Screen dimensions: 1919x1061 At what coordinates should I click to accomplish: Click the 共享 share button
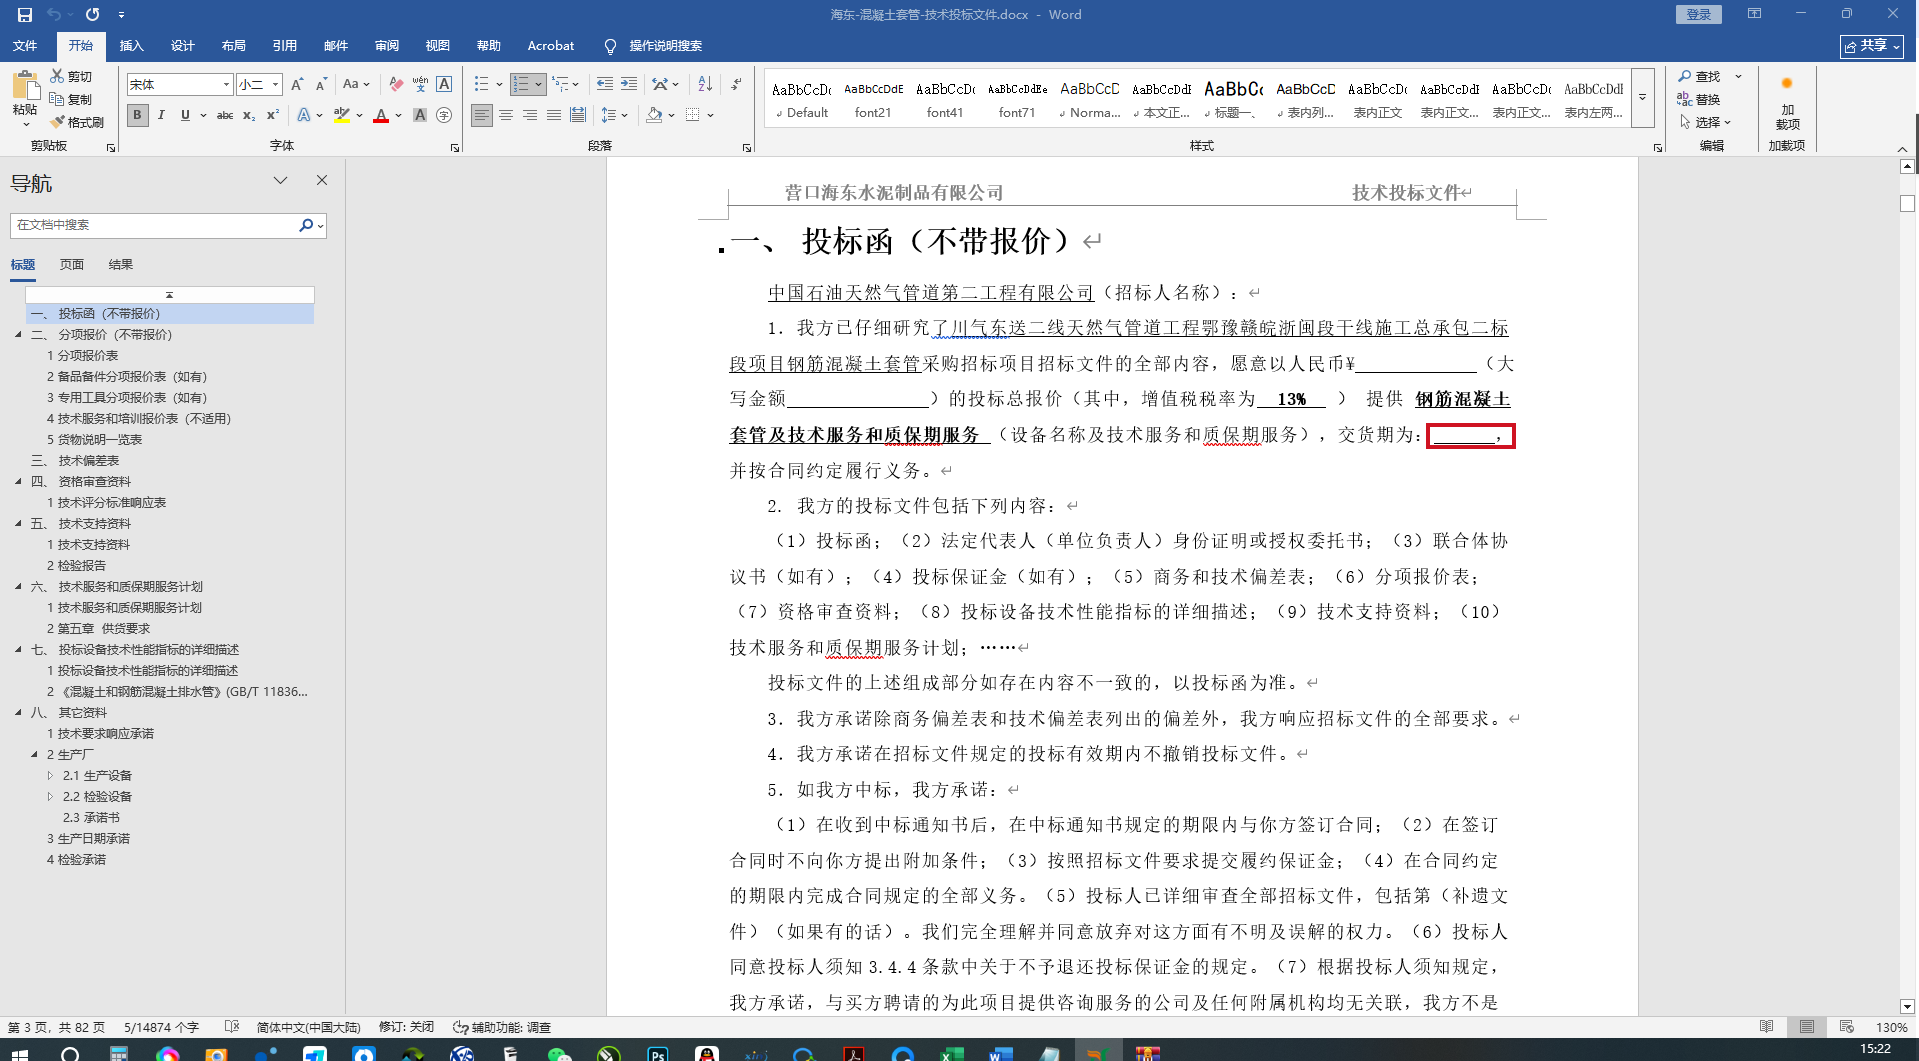pos(1871,46)
